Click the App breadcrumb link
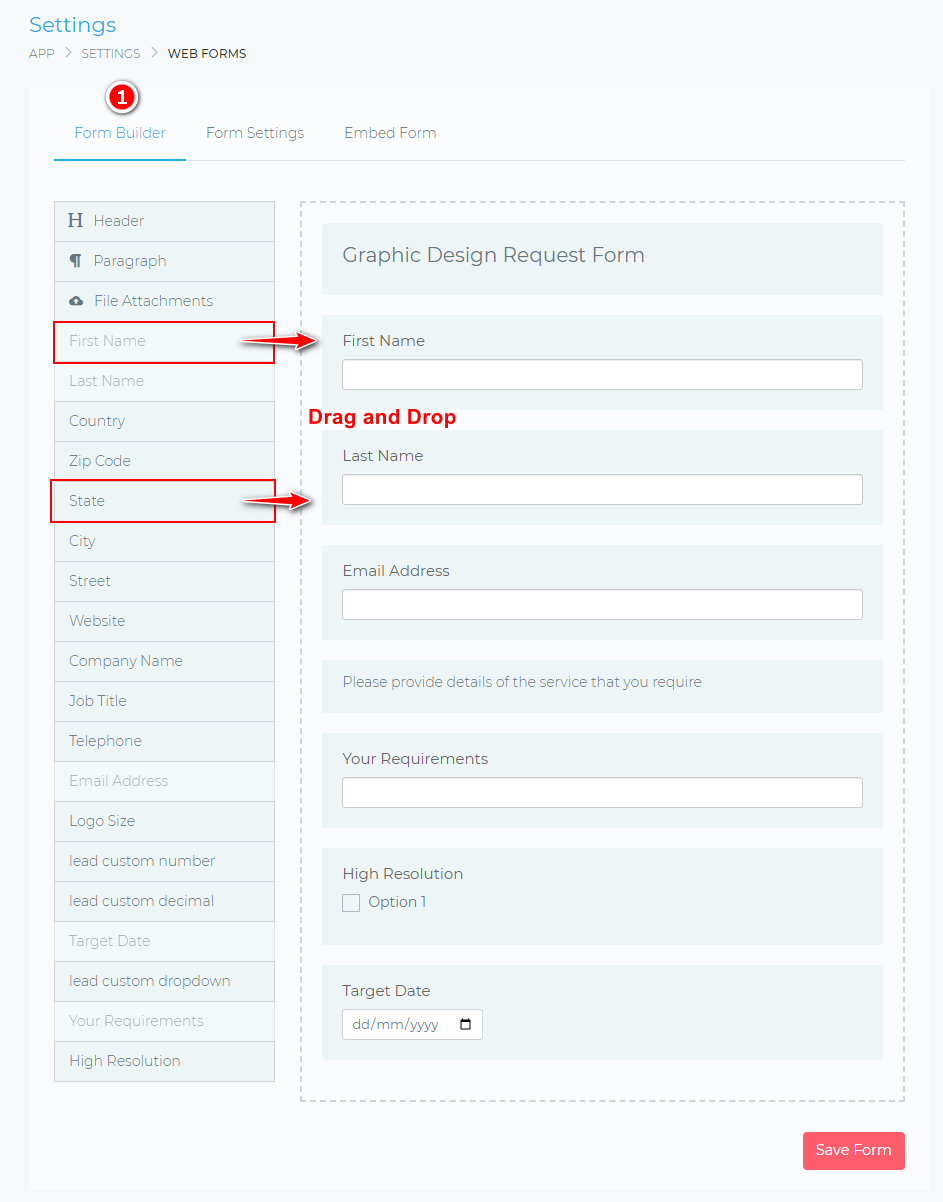The width and height of the screenshot is (943, 1202). (x=42, y=54)
